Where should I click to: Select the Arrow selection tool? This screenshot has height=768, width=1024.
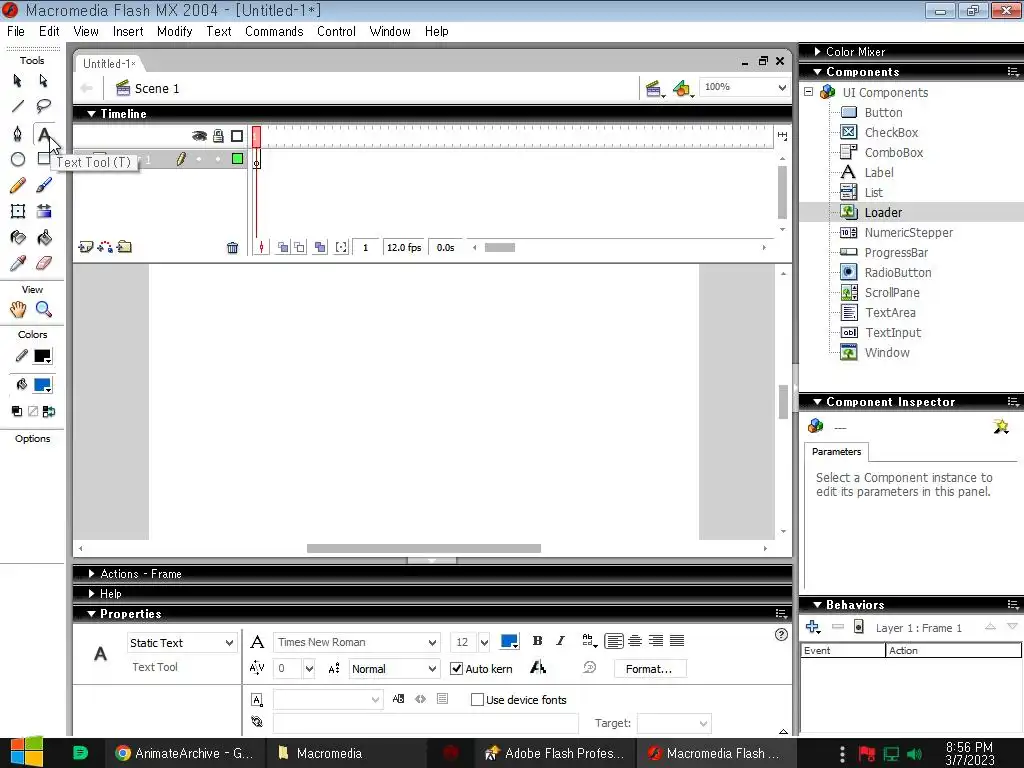(x=18, y=80)
